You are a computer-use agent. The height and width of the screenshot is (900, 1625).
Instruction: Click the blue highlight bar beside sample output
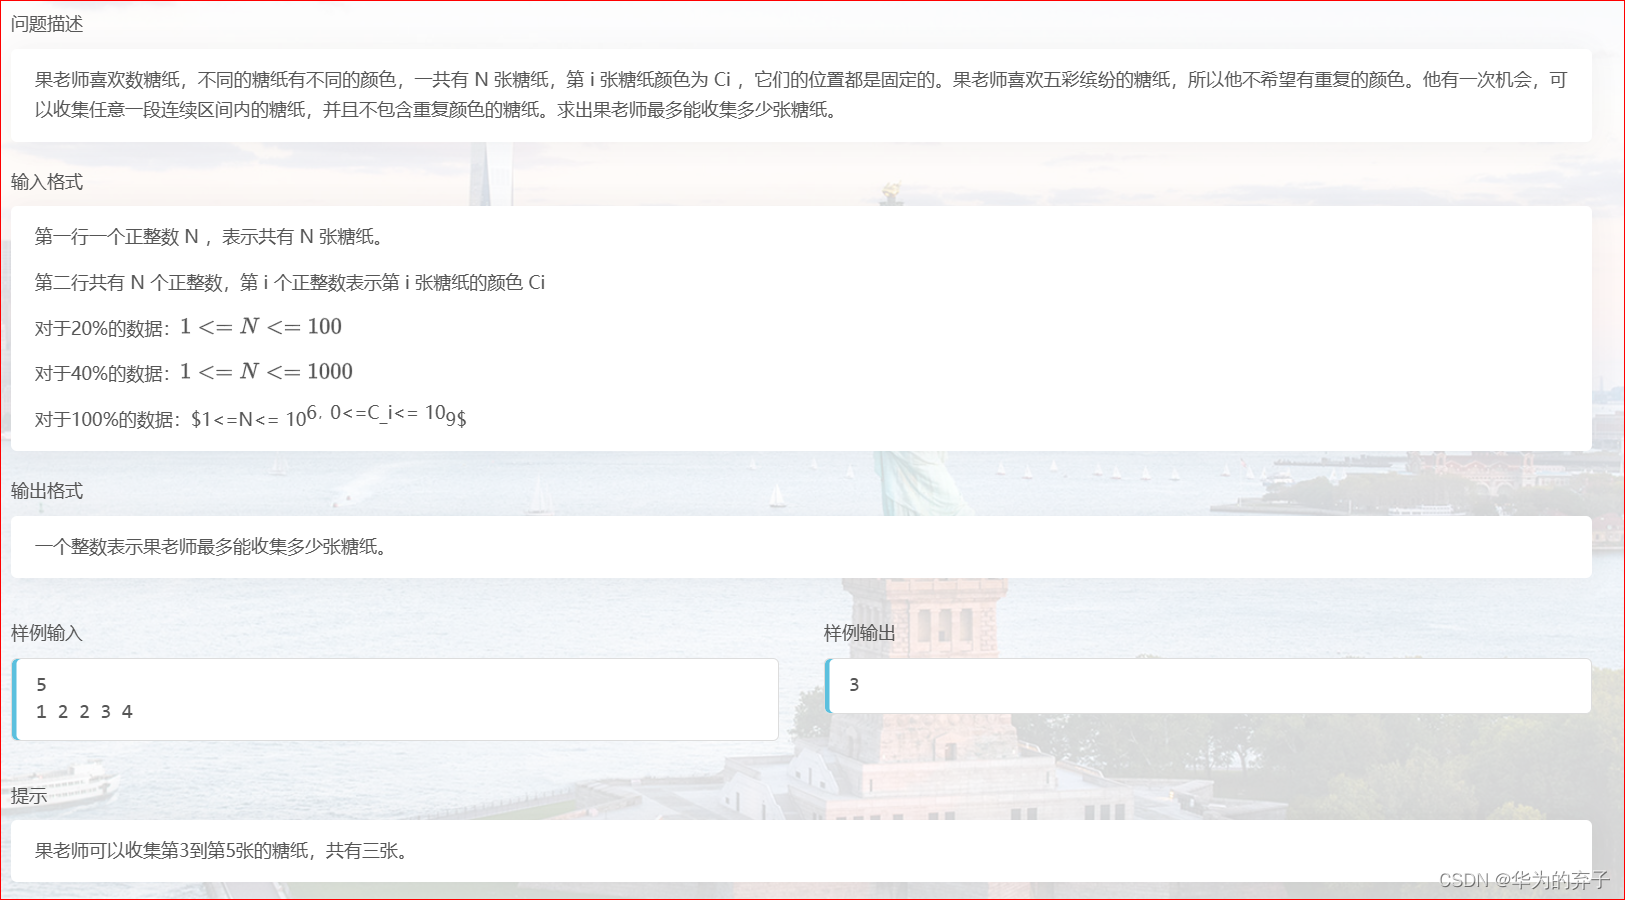827,685
